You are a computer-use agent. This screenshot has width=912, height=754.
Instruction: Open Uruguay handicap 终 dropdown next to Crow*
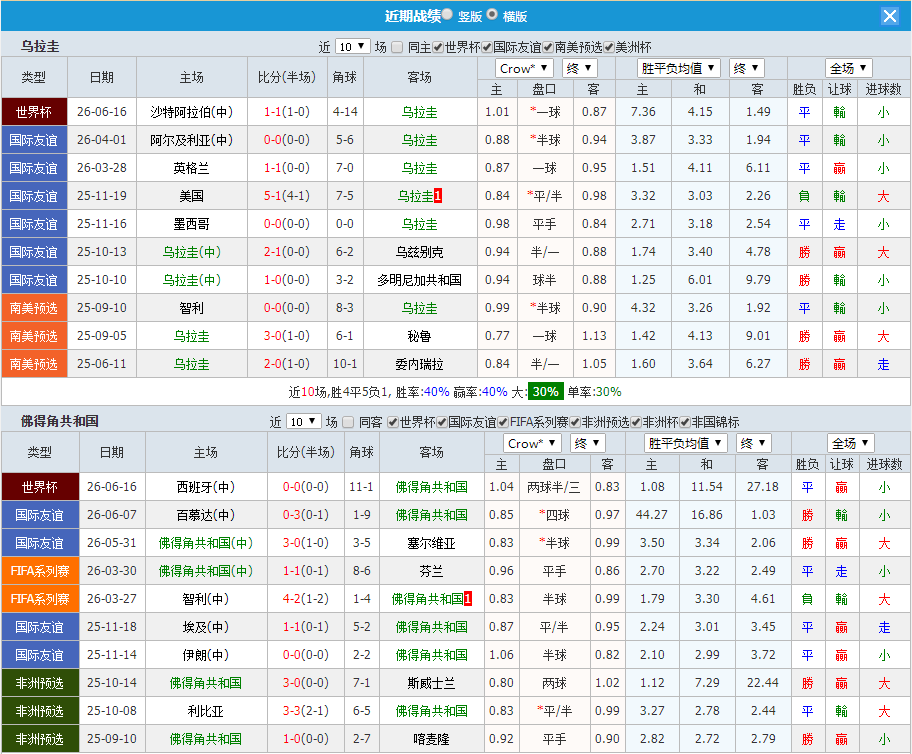coord(579,68)
